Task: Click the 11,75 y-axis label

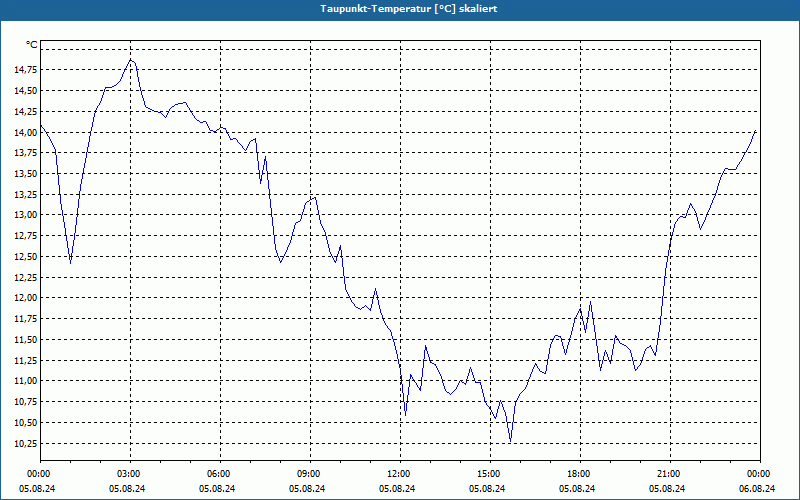Action: pos(25,319)
